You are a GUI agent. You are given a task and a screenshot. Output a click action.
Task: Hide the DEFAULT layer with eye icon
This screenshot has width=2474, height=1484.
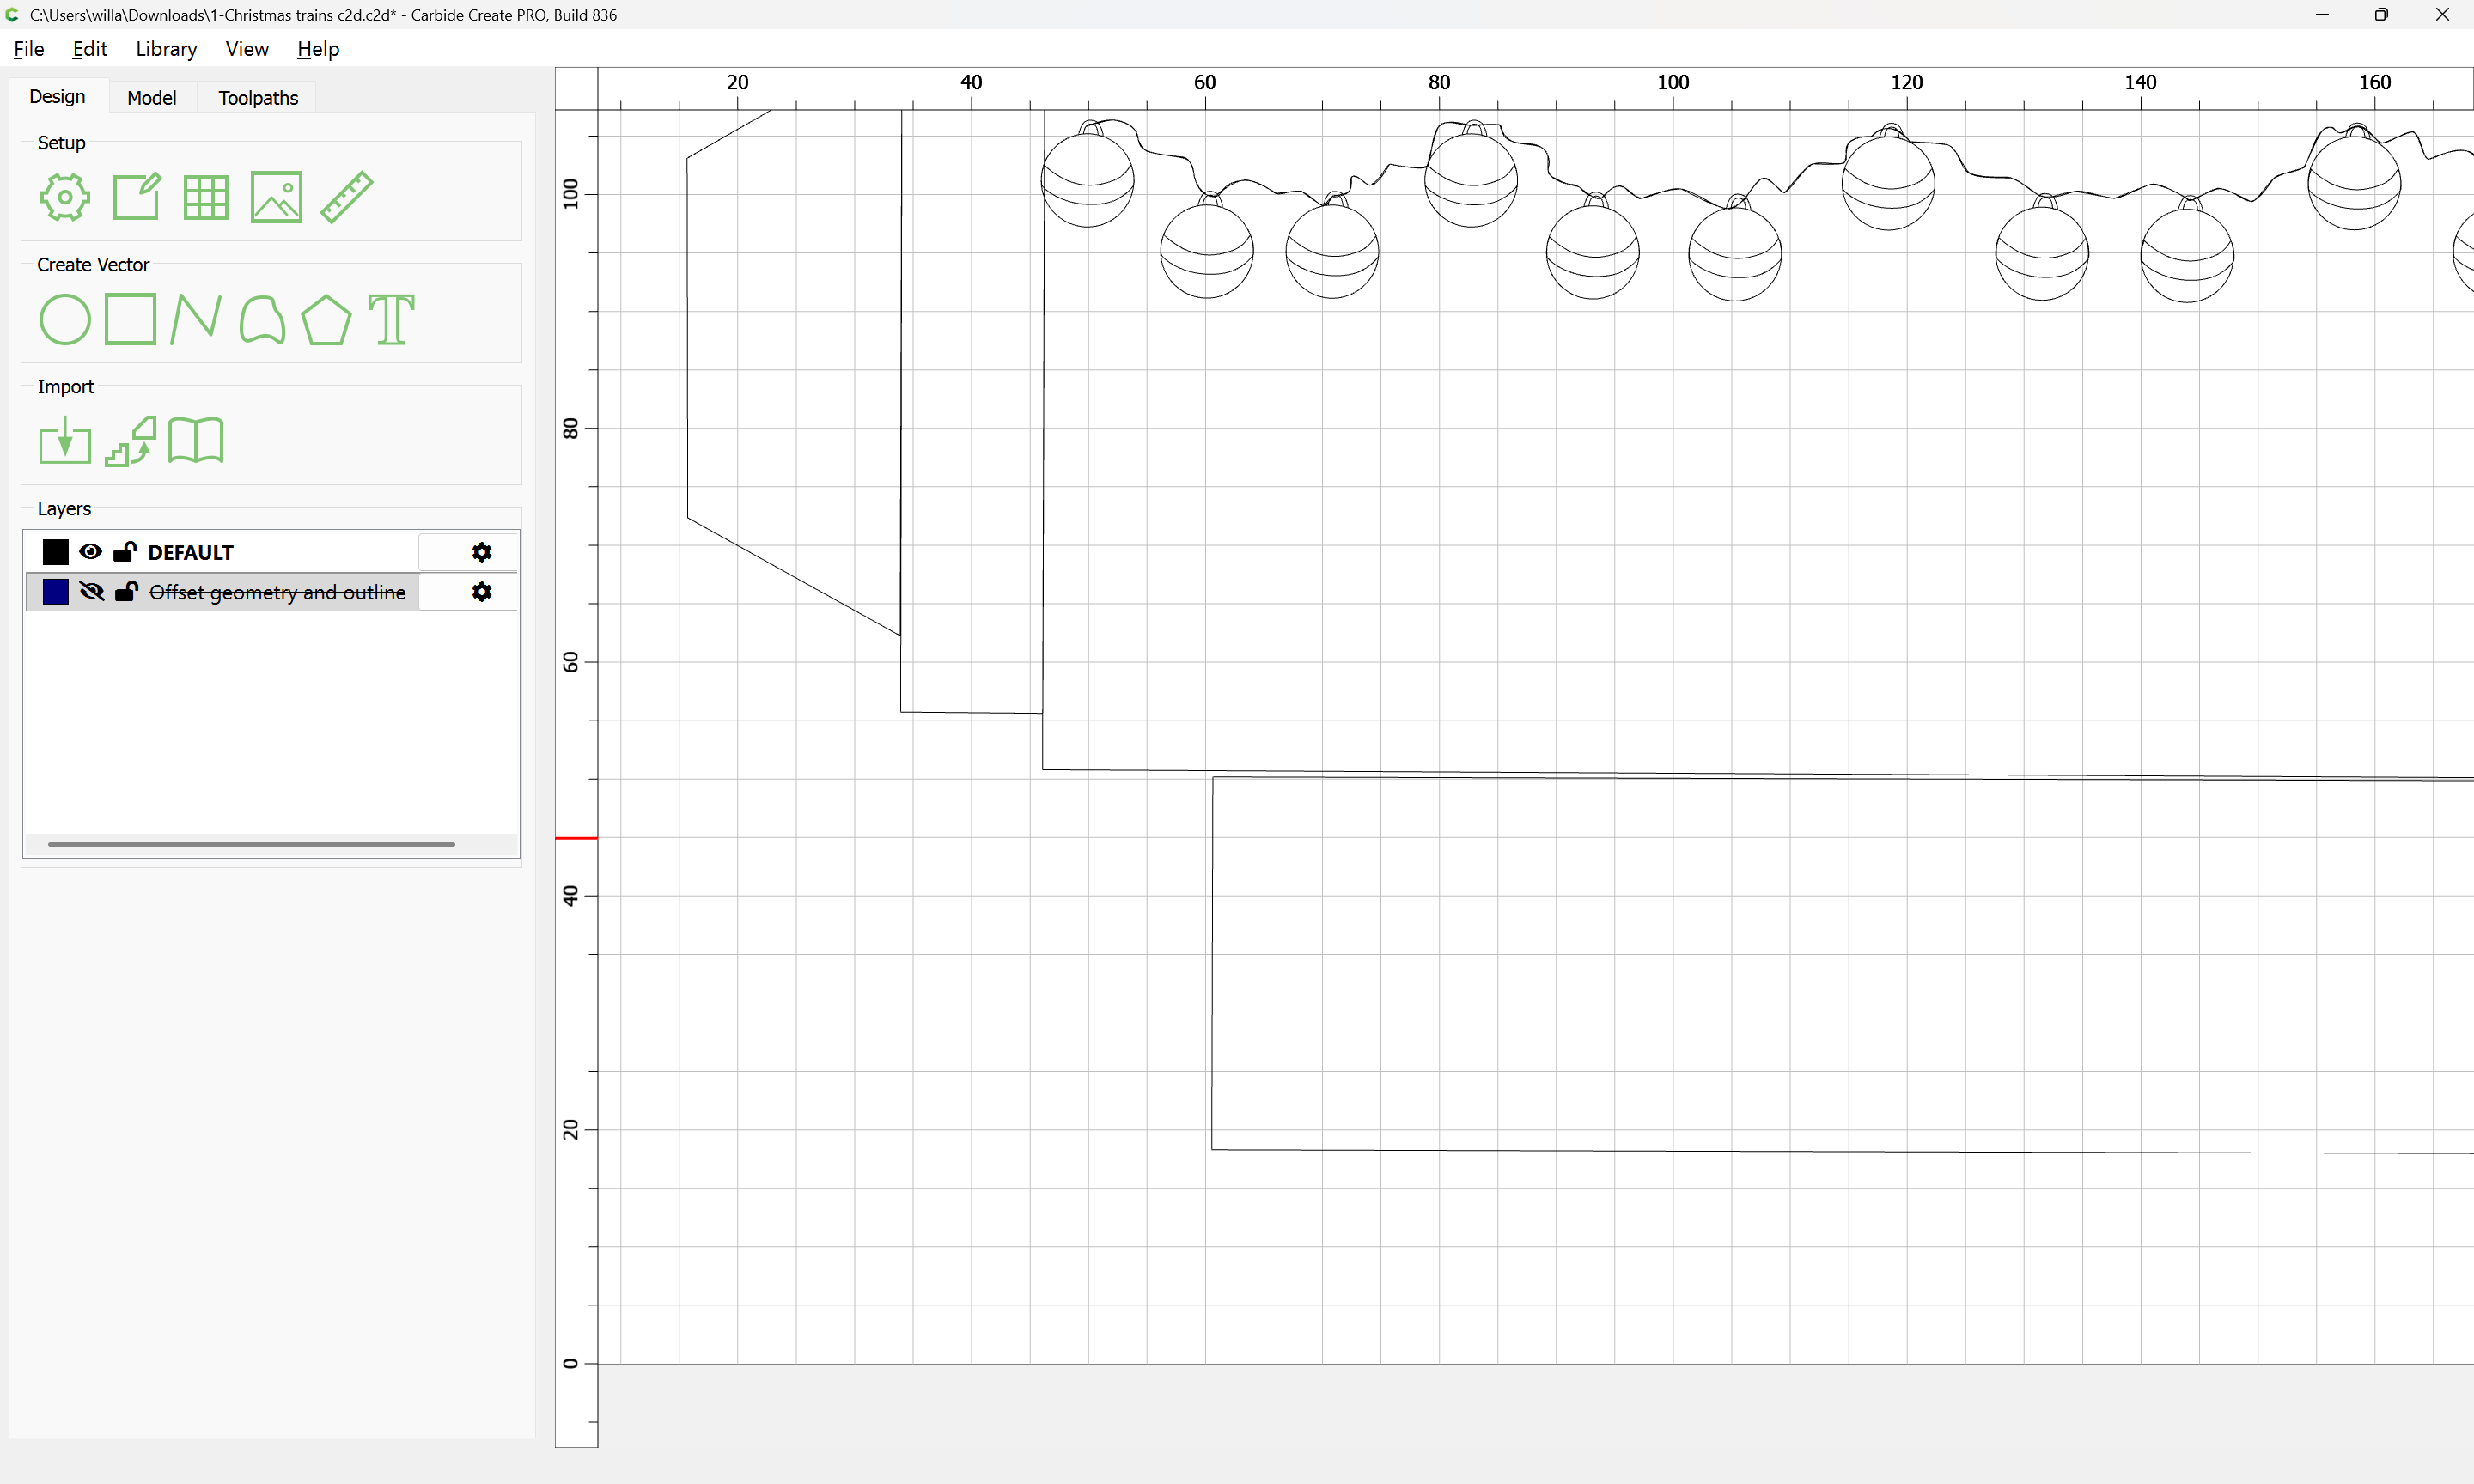[91, 552]
